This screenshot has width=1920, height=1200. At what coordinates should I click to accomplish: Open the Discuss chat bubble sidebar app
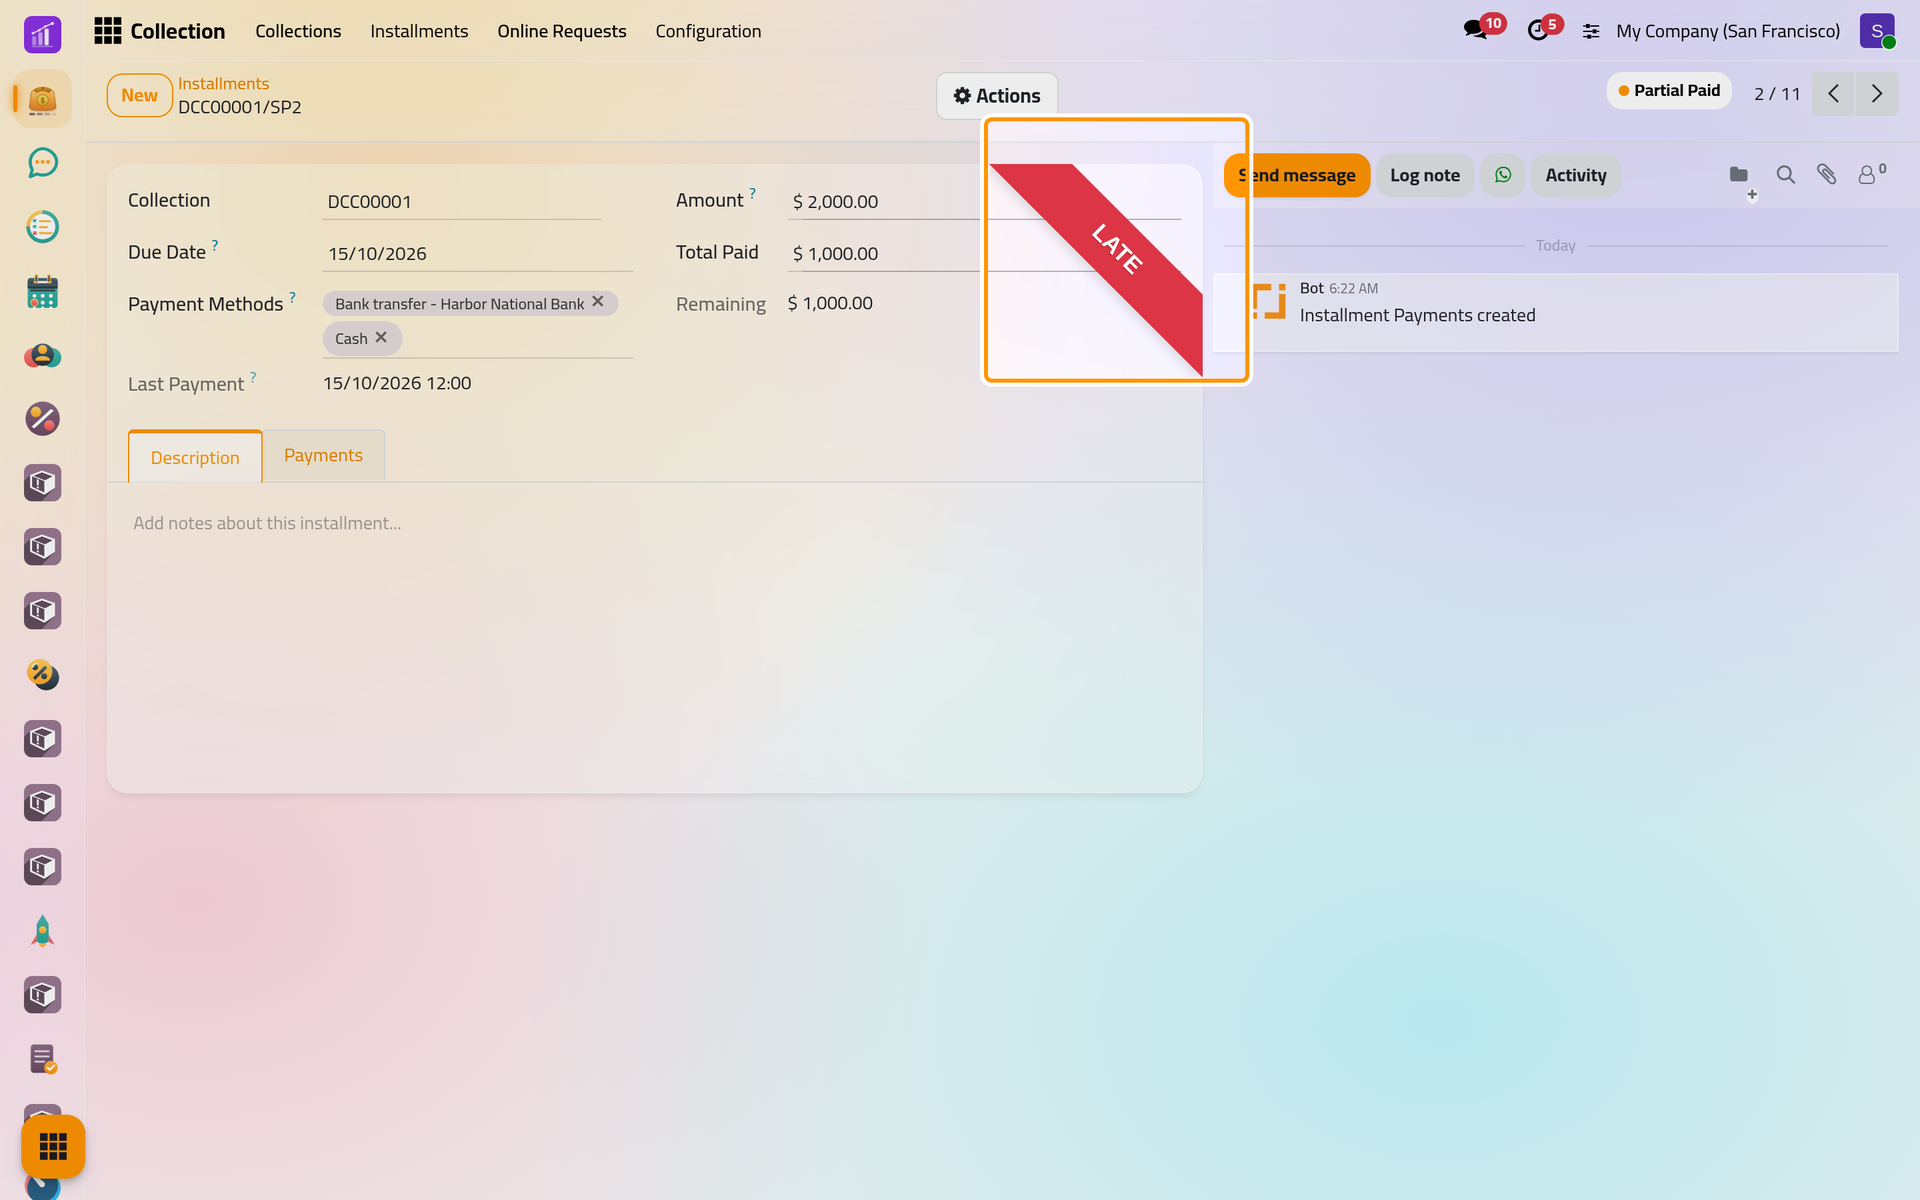pos(42,163)
